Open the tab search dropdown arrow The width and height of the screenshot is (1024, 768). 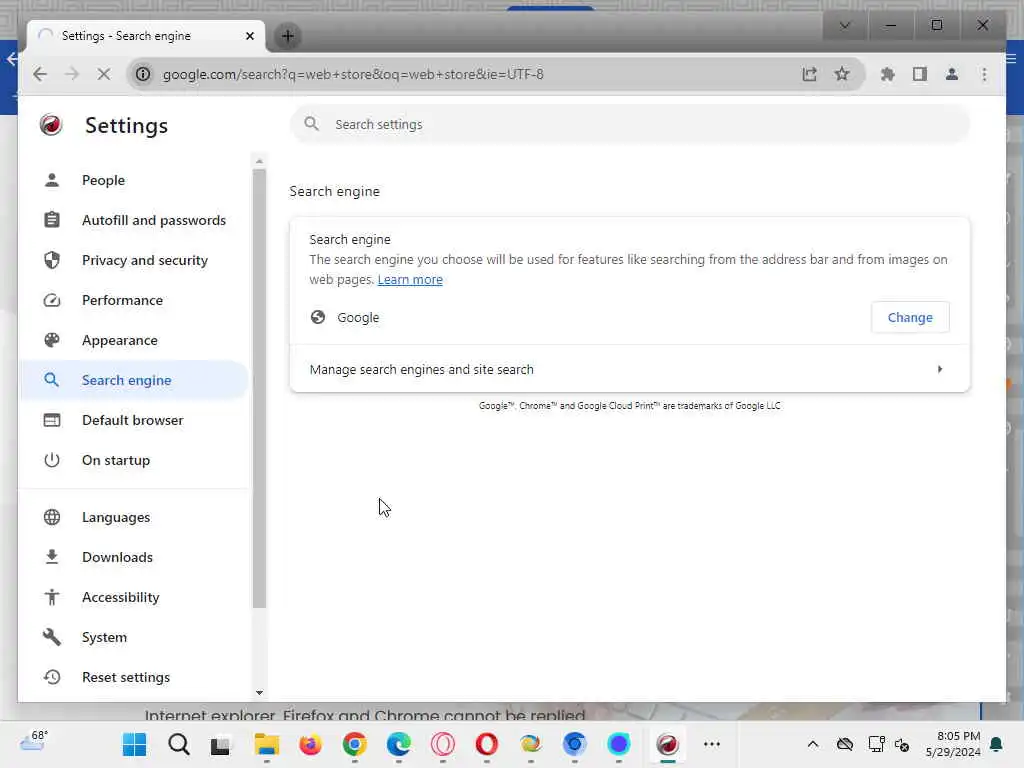point(844,25)
